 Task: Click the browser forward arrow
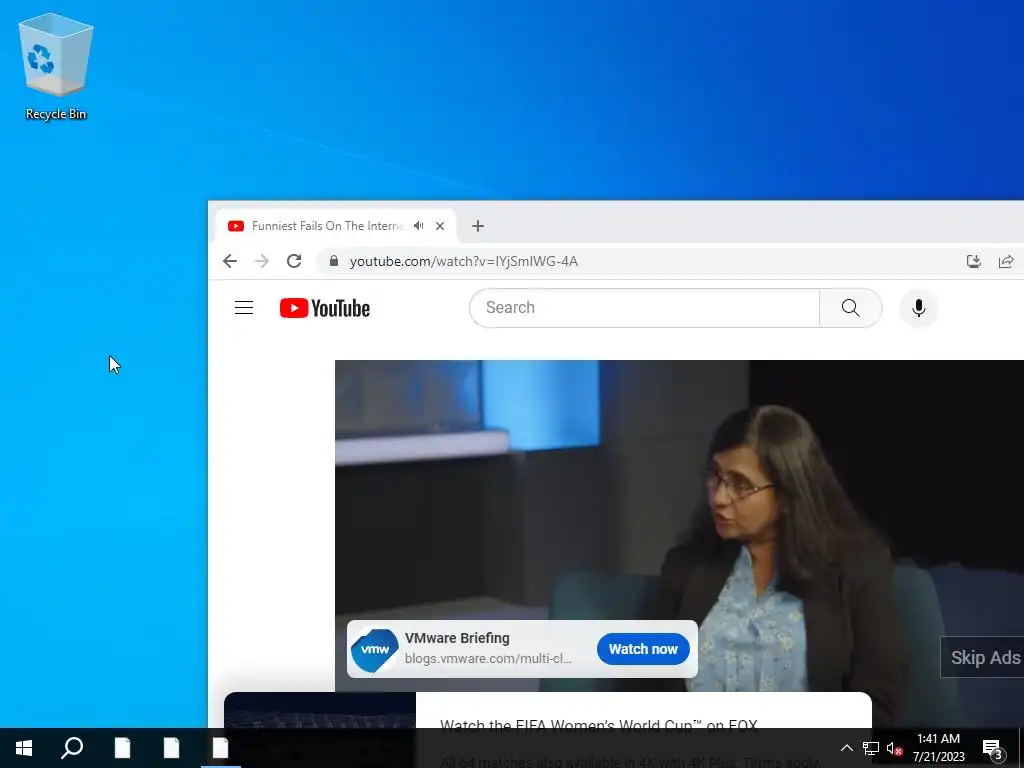click(262, 261)
